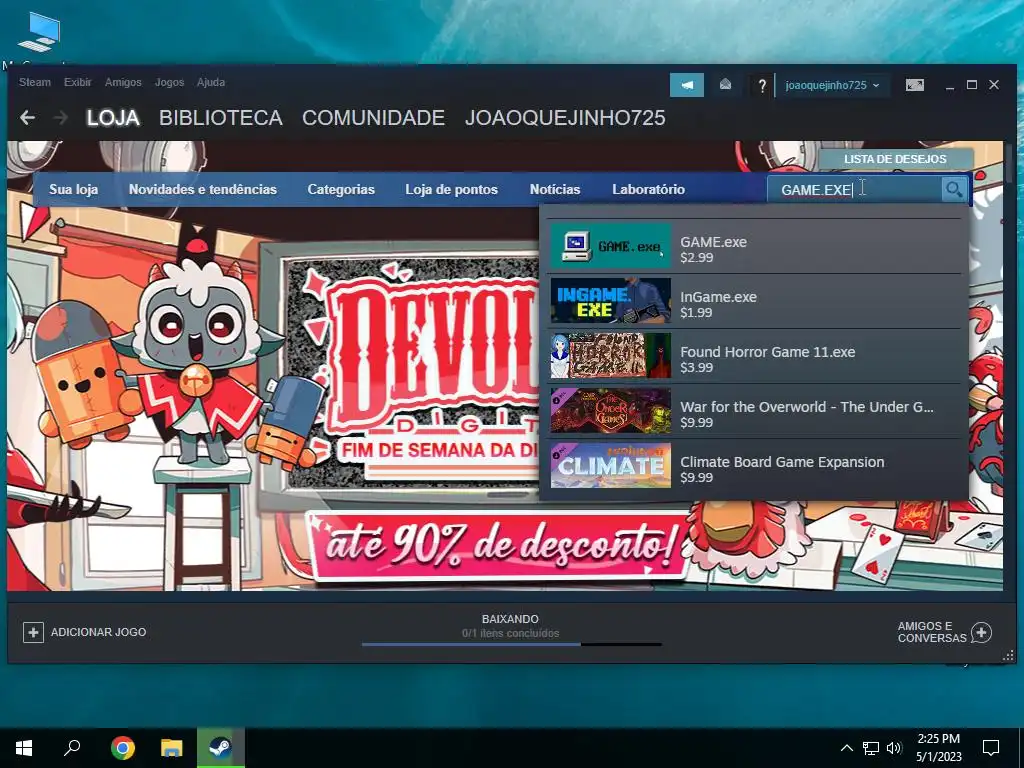Open the Ajuda menu
This screenshot has width=1024, height=768.
tap(211, 82)
